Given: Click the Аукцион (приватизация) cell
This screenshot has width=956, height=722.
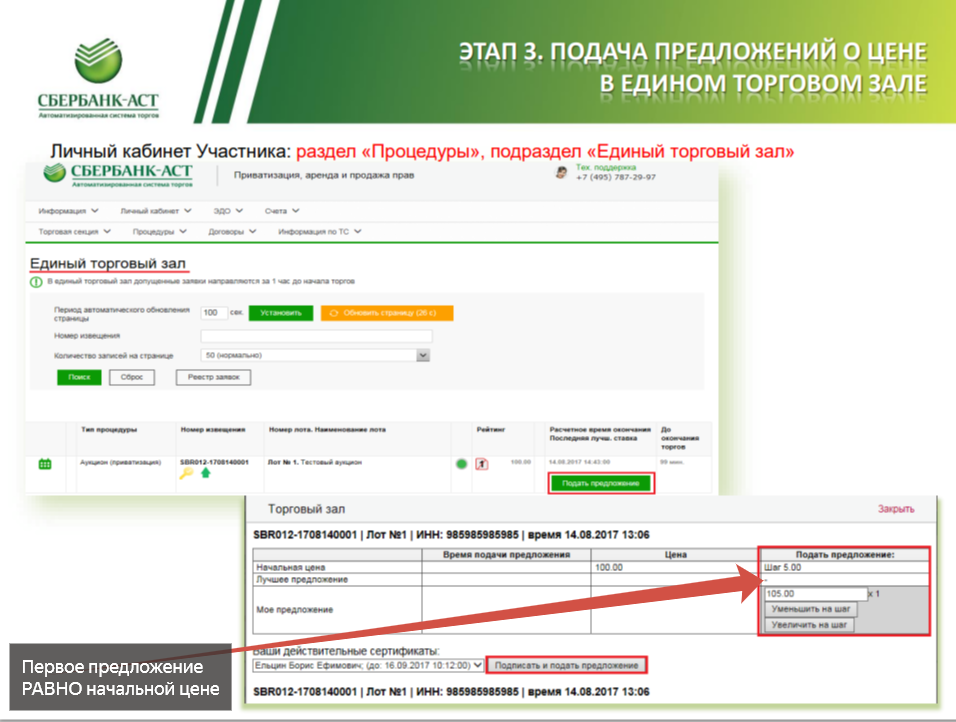Looking at the screenshot, I should pyautogui.click(x=120, y=462).
